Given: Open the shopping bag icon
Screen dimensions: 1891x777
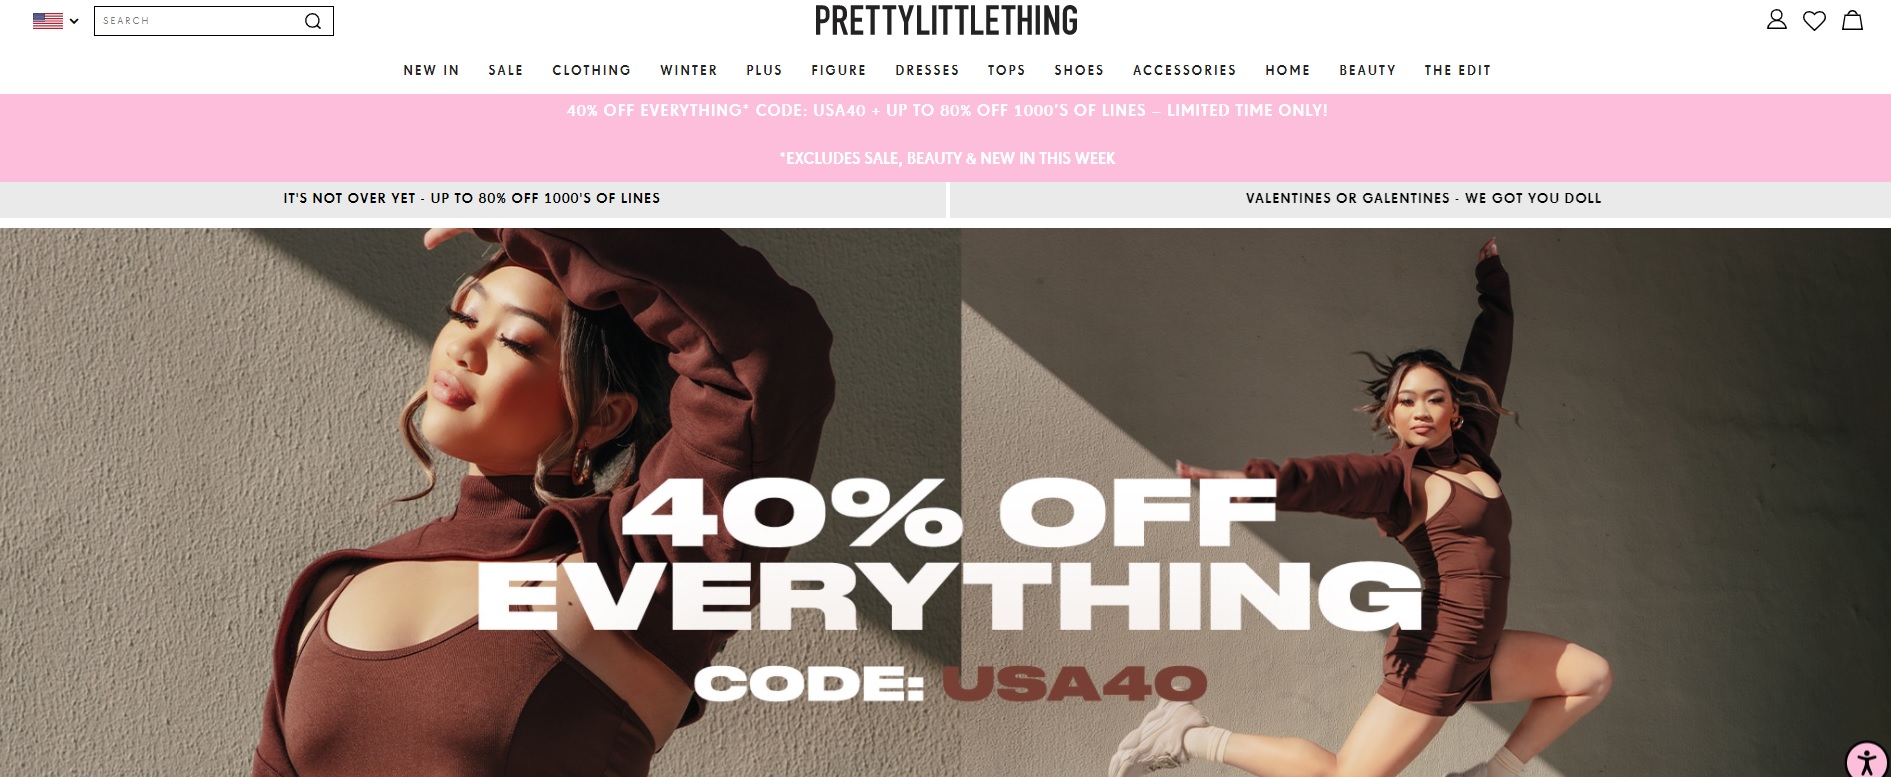Looking at the screenshot, I should 1852,20.
